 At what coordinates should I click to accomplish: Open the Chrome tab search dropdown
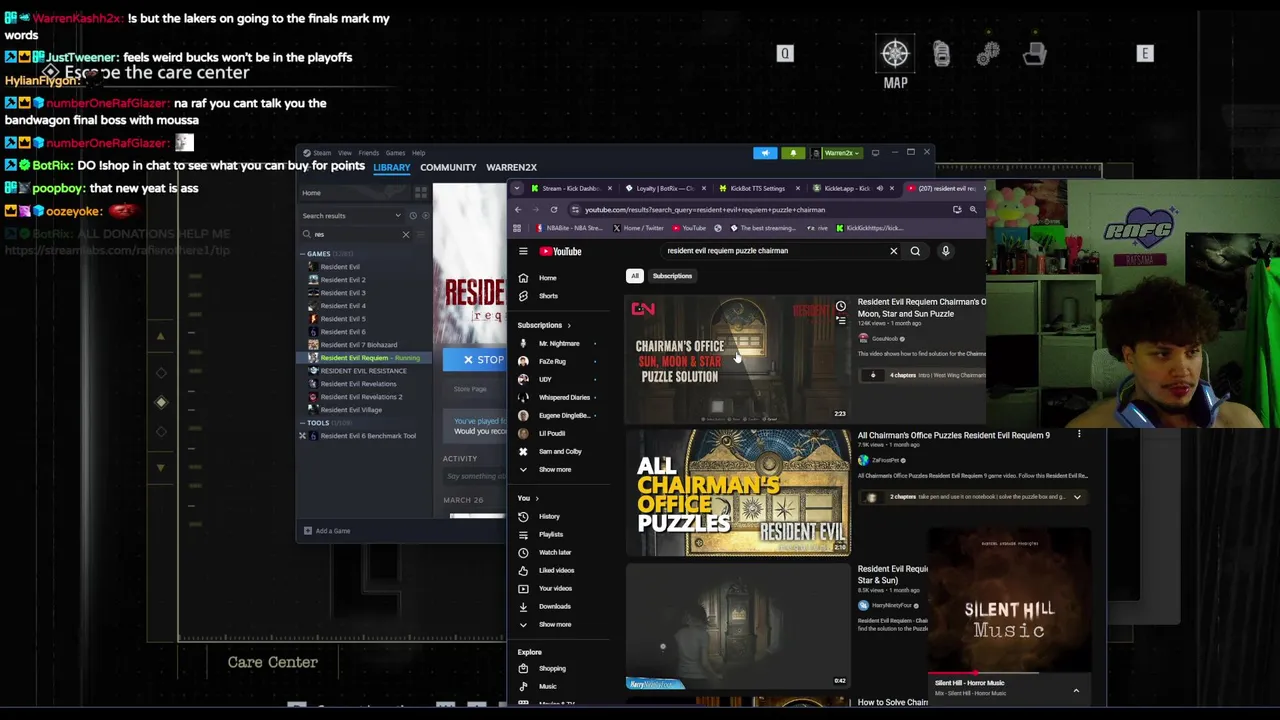point(516,188)
